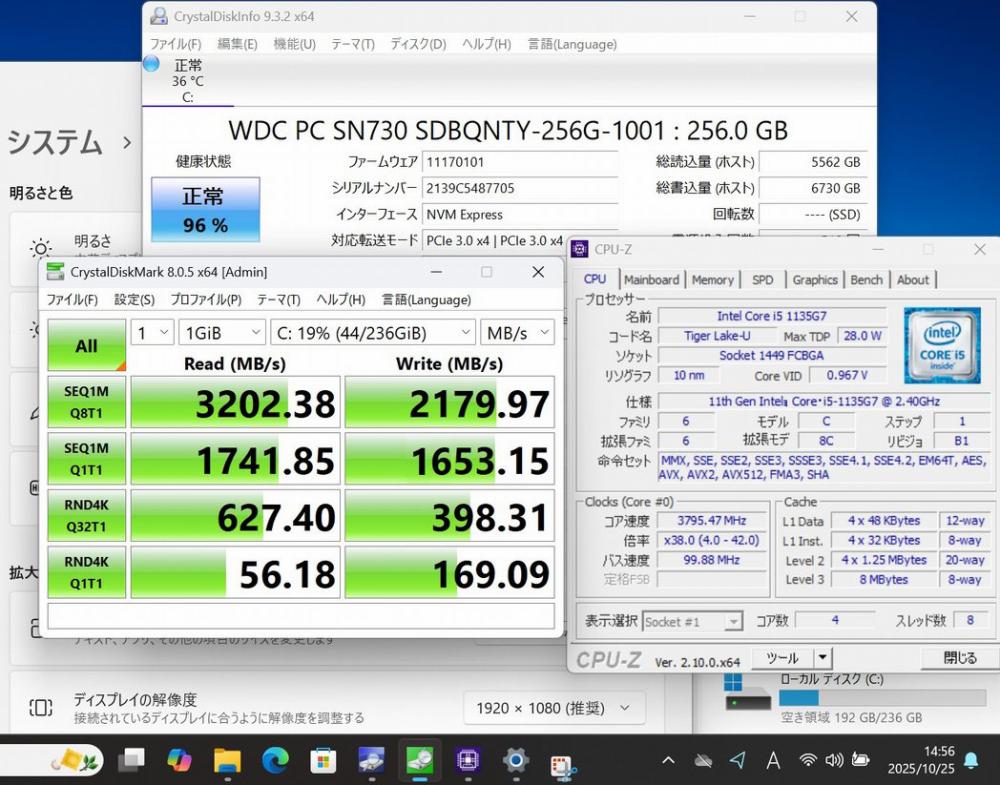The image size is (1000, 785).
Task: Run the RND4K Q1T1 test
Action: [x=87, y=572]
